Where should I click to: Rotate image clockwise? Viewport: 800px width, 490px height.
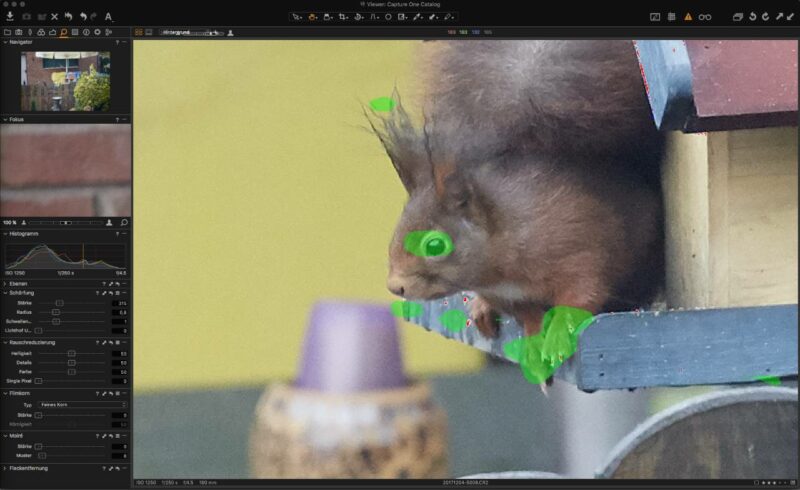(765, 17)
